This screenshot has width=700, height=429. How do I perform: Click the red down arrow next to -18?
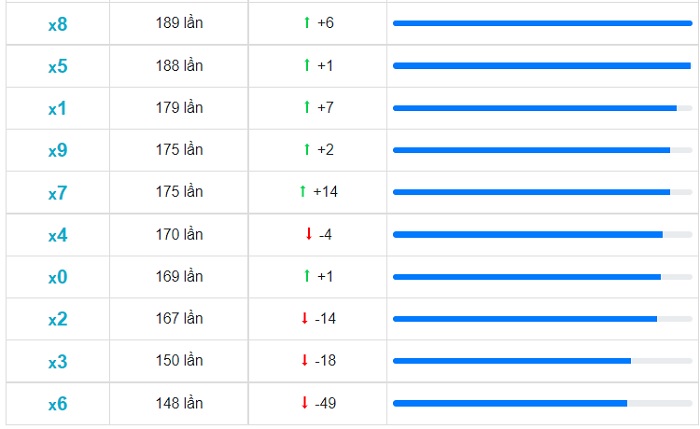pos(304,360)
